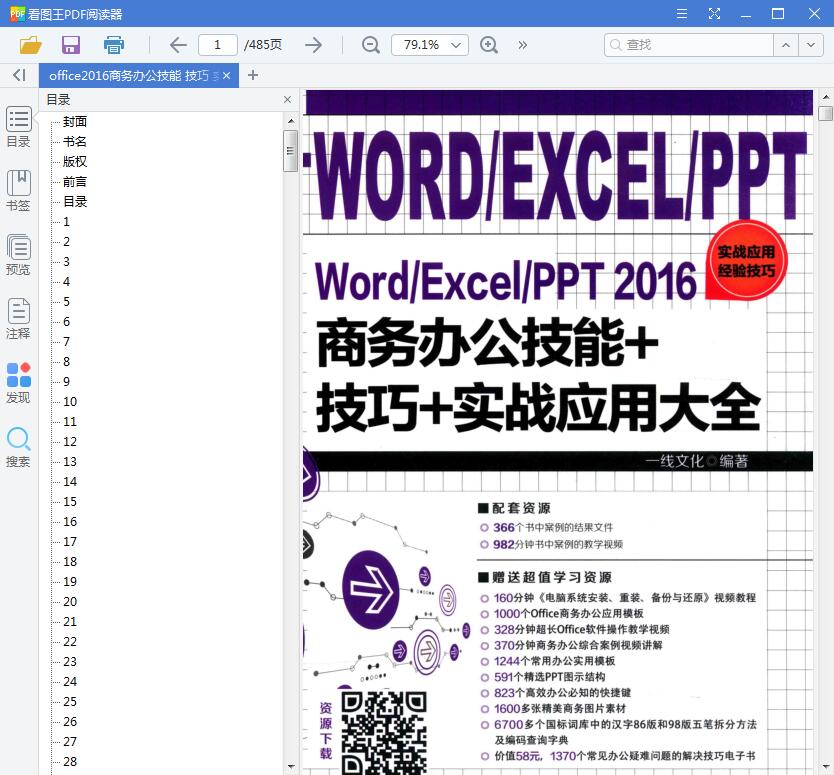Open a file with the folder icon
The width and height of the screenshot is (834, 775).
tap(30, 45)
